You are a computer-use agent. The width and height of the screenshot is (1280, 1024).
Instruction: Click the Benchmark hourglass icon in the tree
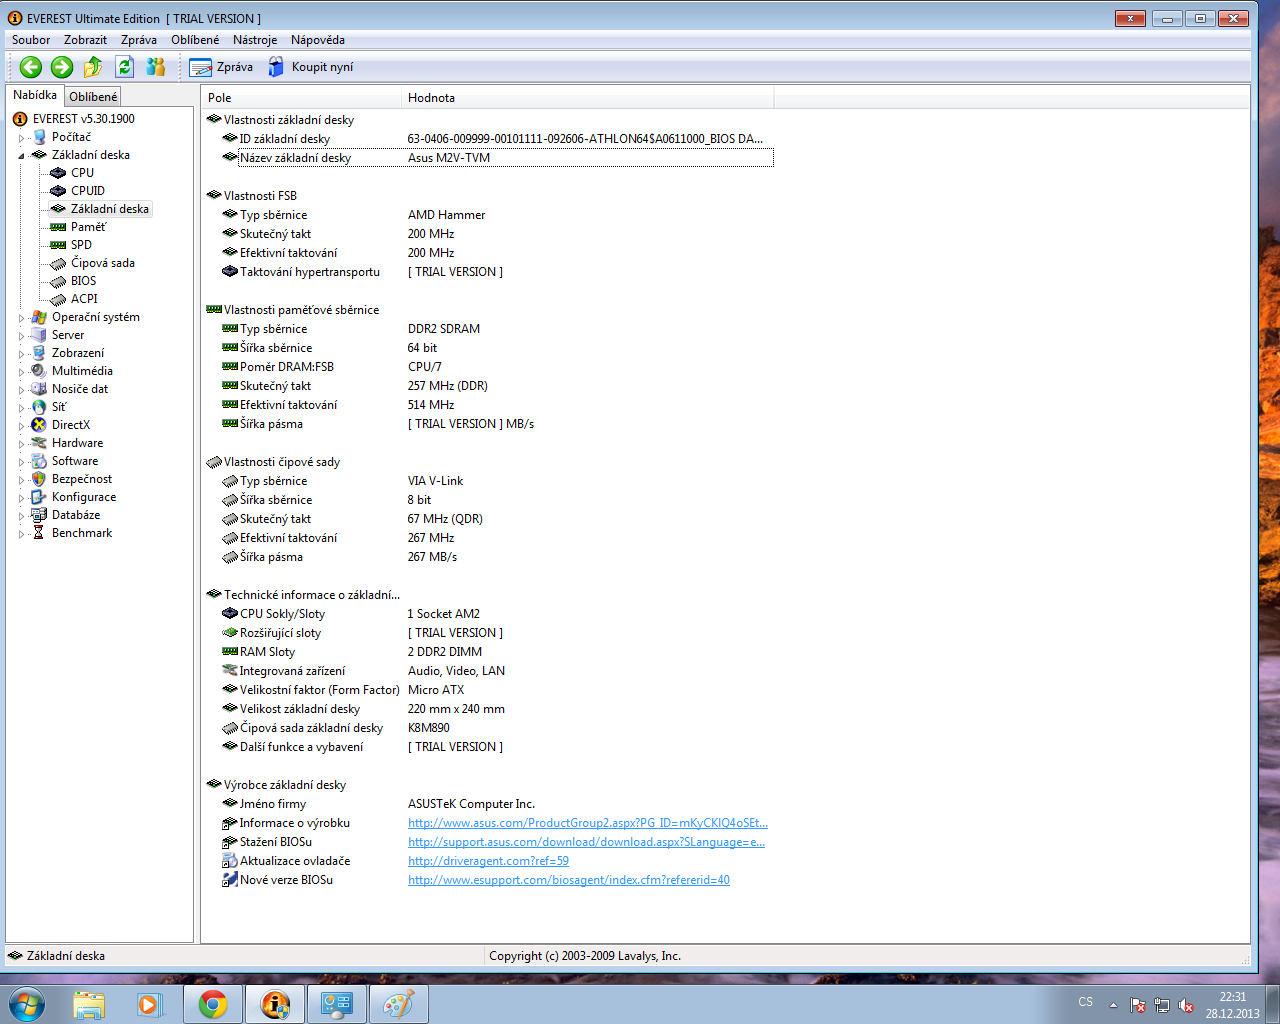click(39, 533)
